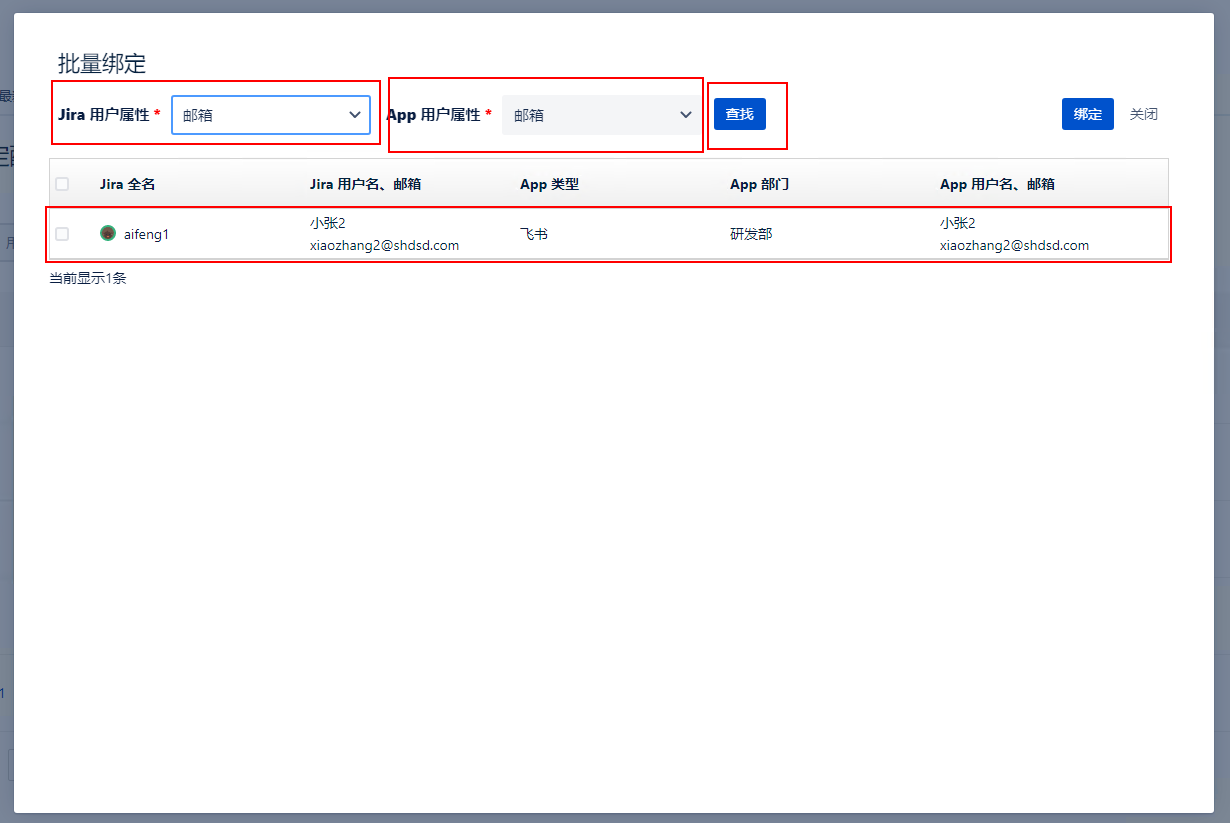Click the Jira 全名 column header
Screen dimensions: 1230x823
127,184
